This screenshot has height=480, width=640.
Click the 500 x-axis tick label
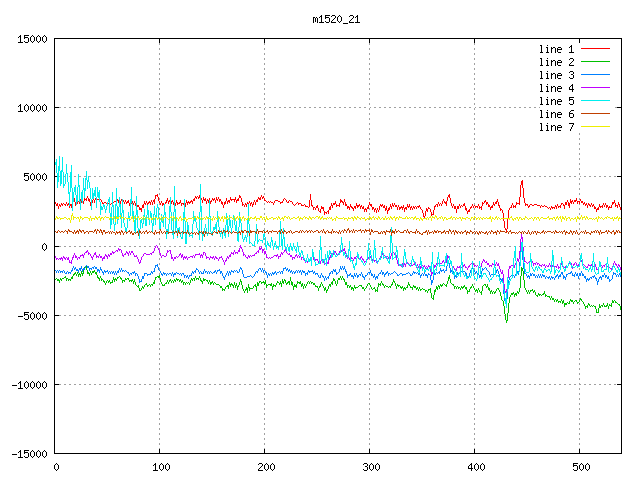point(579,467)
